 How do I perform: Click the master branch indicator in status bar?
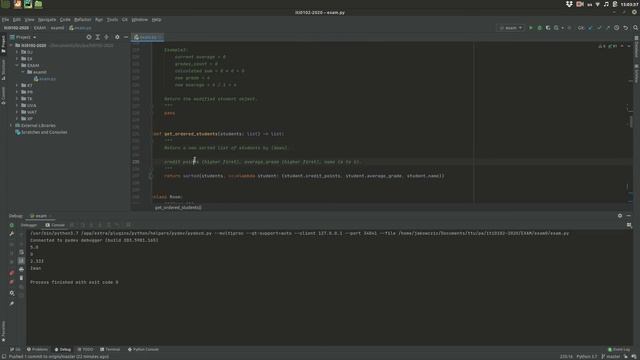click(611, 356)
